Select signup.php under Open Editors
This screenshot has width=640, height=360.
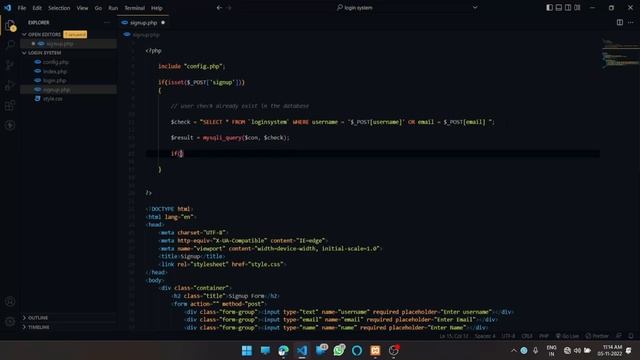click(x=68, y=44)
